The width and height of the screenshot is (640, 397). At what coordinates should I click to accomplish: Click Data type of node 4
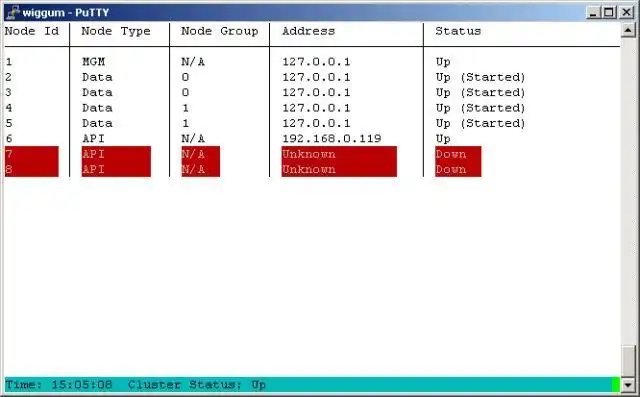point(97,108)
